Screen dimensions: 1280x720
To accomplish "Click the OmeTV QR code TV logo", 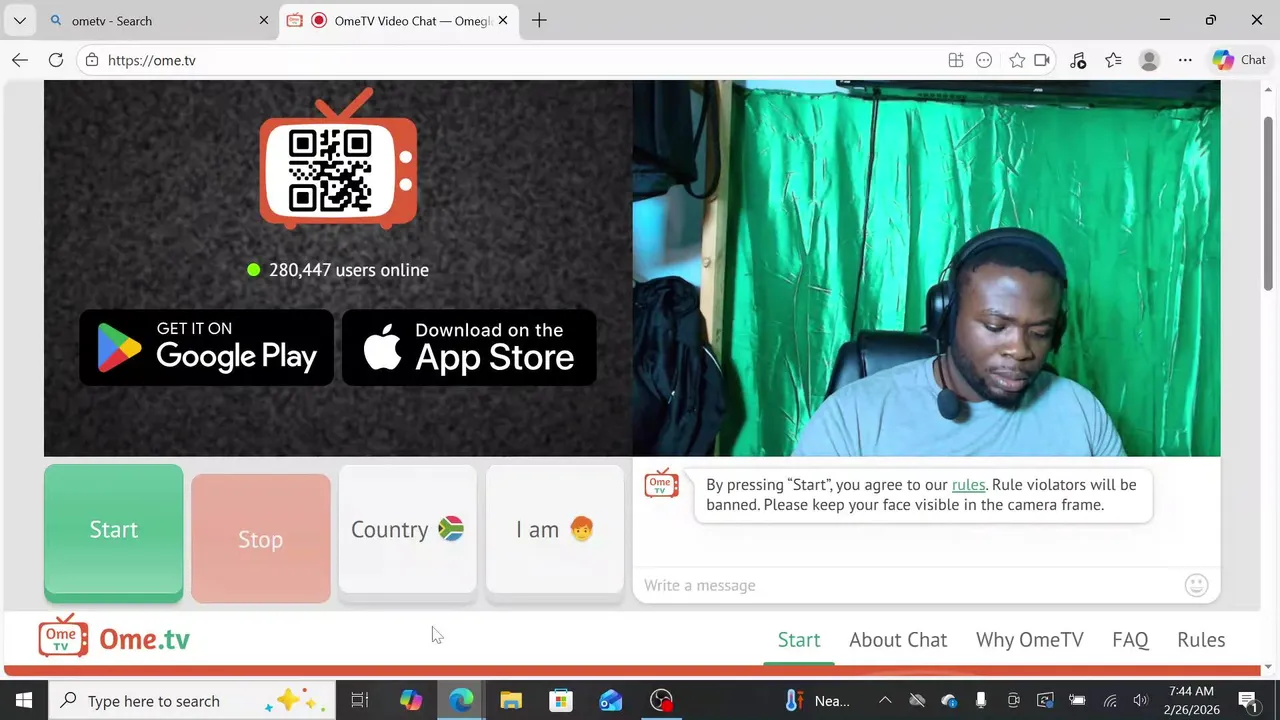I will 338,159.
